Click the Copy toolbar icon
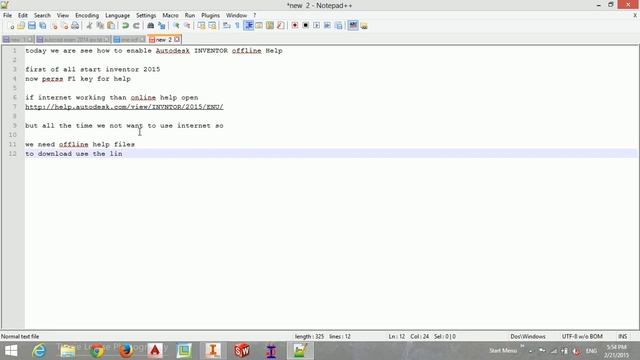Image resolution: width=640 pixels, height=360 pixels. pyautogui.click(x=100, y=26)
